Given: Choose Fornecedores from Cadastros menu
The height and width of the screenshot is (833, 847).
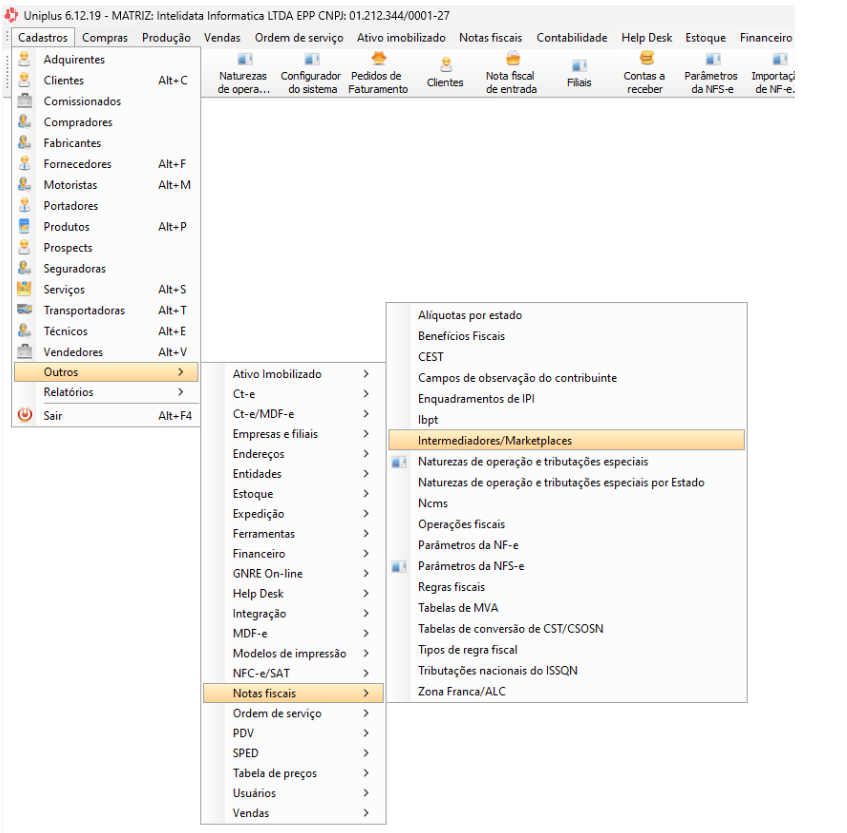Looking at the screenshot, I should [x=78, y=164].
